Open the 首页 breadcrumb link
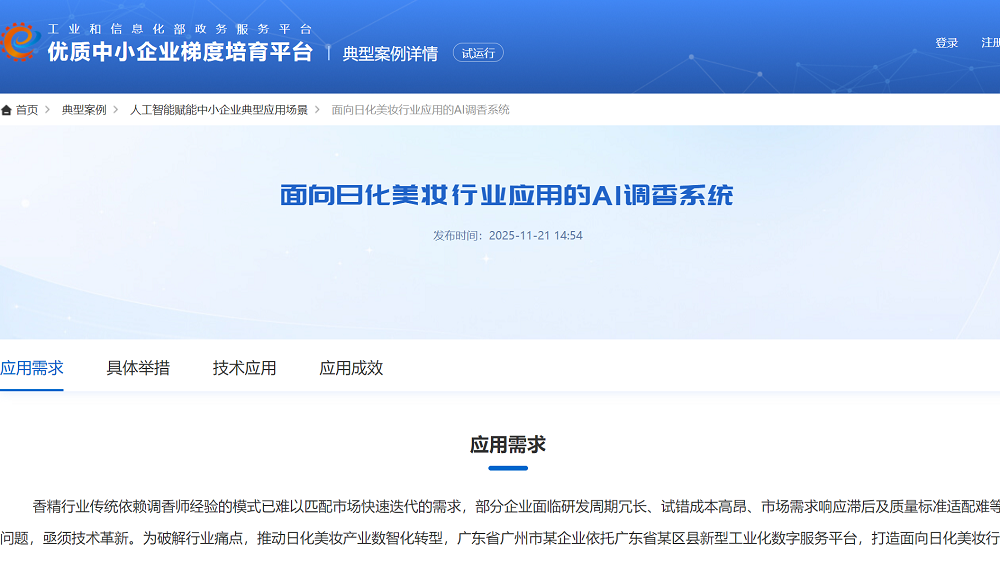The height and width of the screenshot is (562, 1000). 27,110
